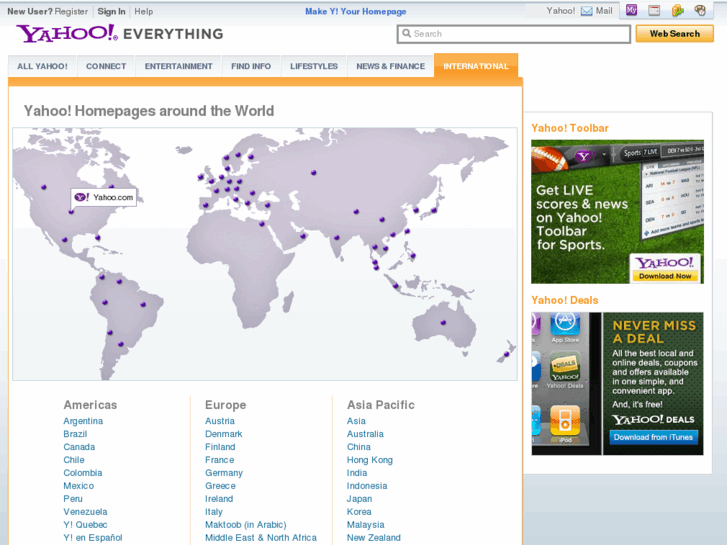Click the magnifier icon in the search box
The height and width of the screenshot is (545, 727).
(407, 33)
